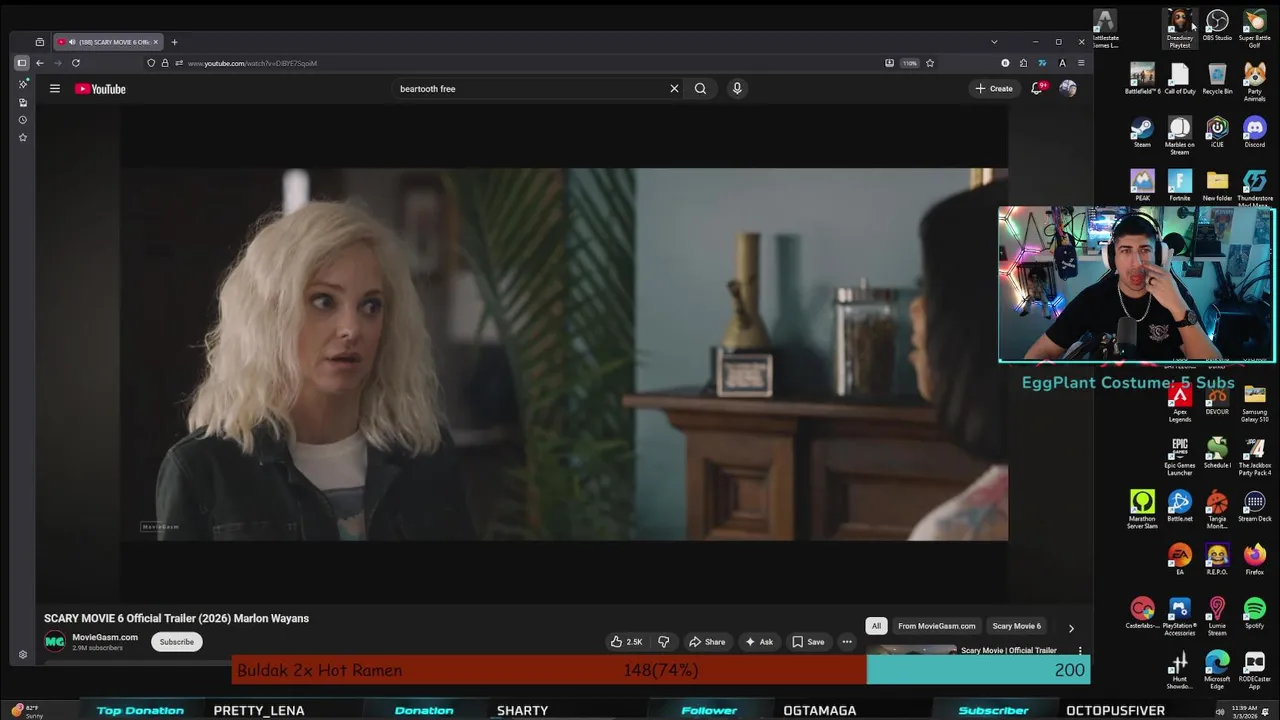This screenshot has width=1280, height=720.
Task: Like the video (2.5K)
Action: [626, 642]
